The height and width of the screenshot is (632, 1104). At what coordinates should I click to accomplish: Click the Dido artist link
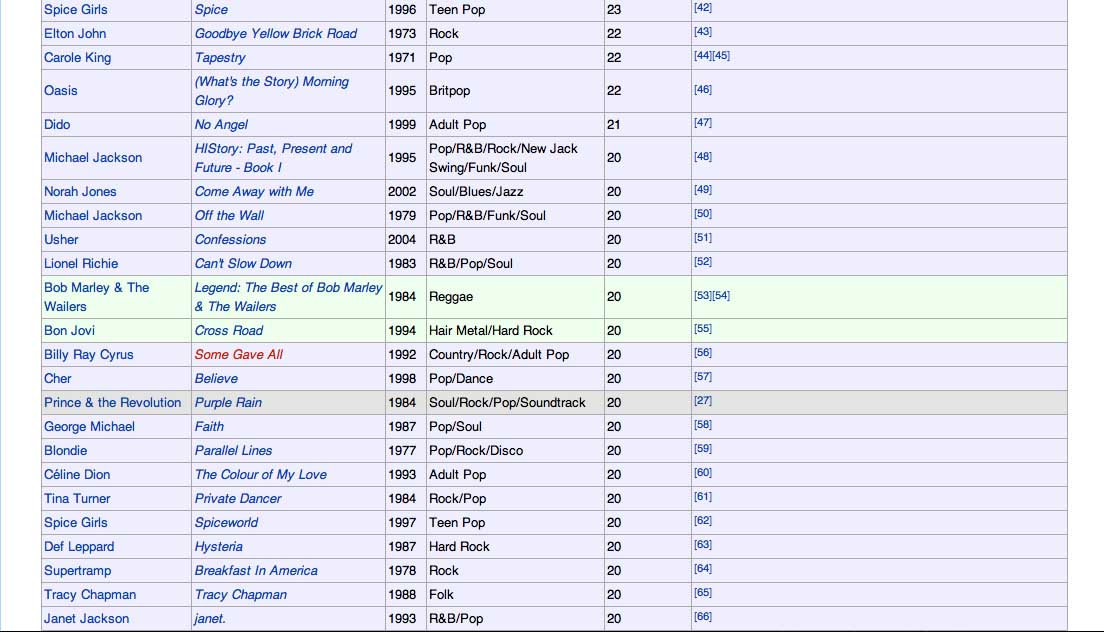(57, 125)
